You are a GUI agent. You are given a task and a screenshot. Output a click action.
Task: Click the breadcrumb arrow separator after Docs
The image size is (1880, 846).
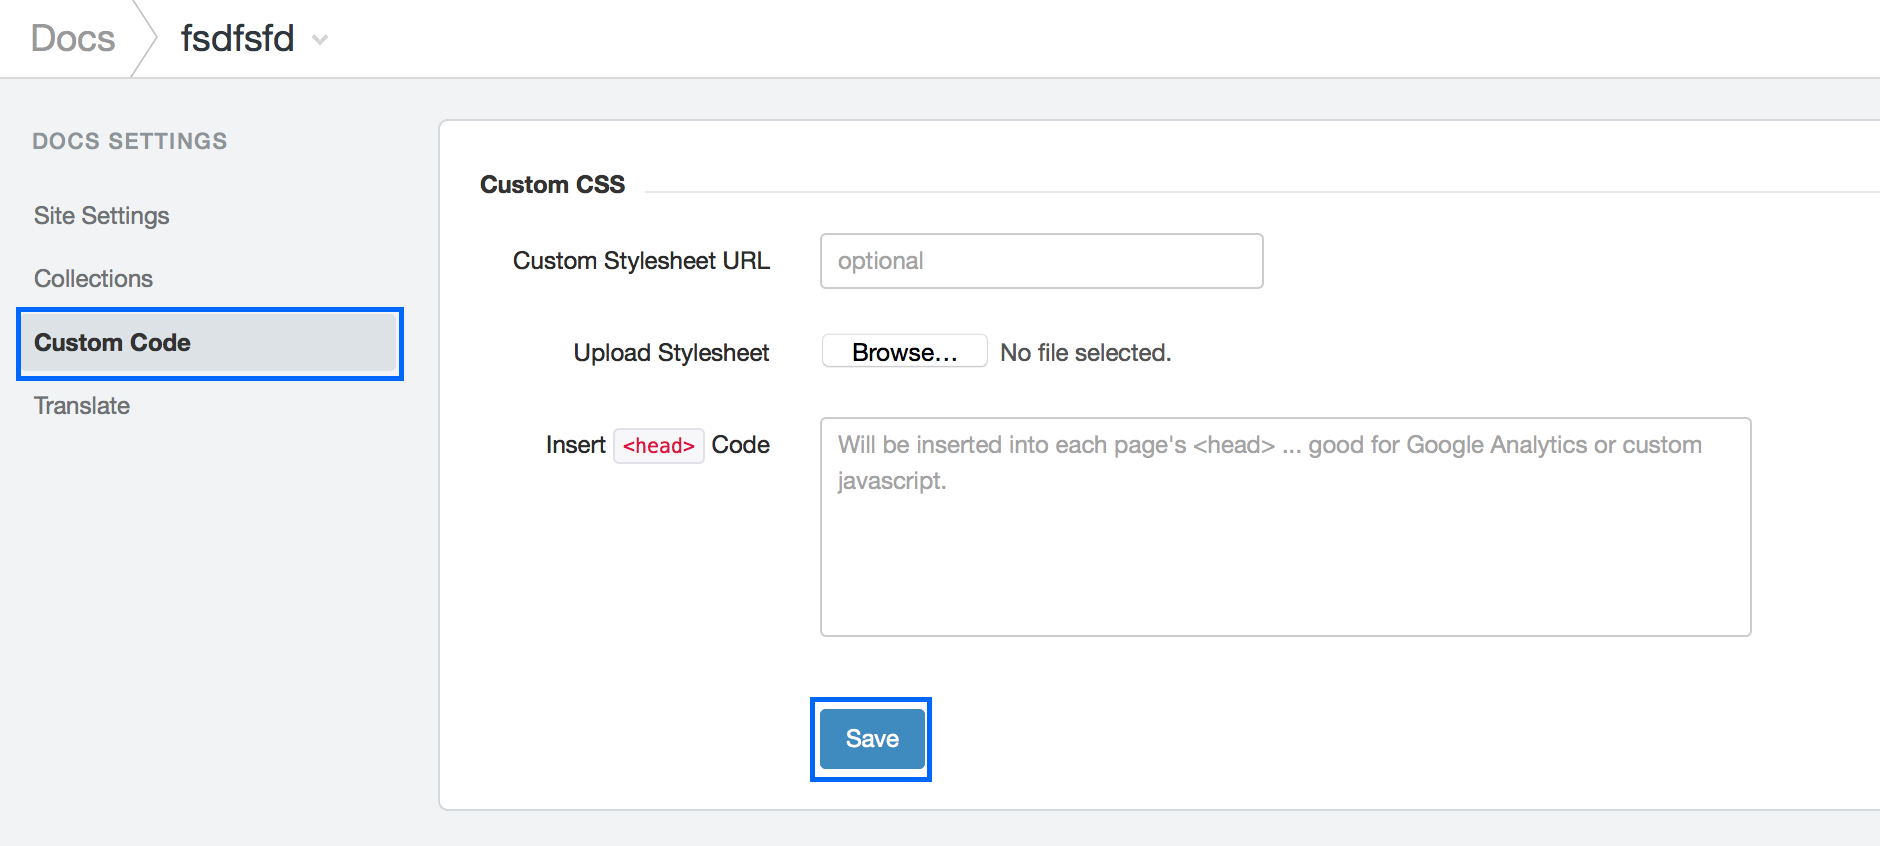click(146, 39)
